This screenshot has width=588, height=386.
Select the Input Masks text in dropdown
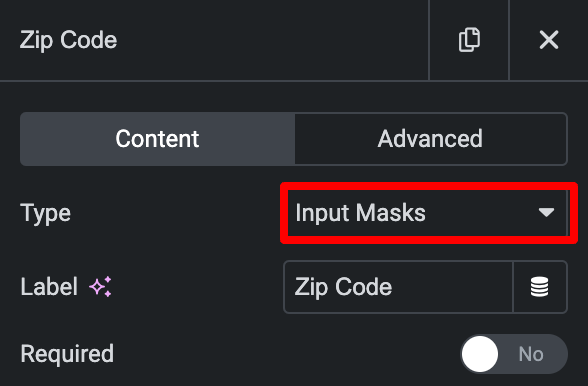pos(360,213)
